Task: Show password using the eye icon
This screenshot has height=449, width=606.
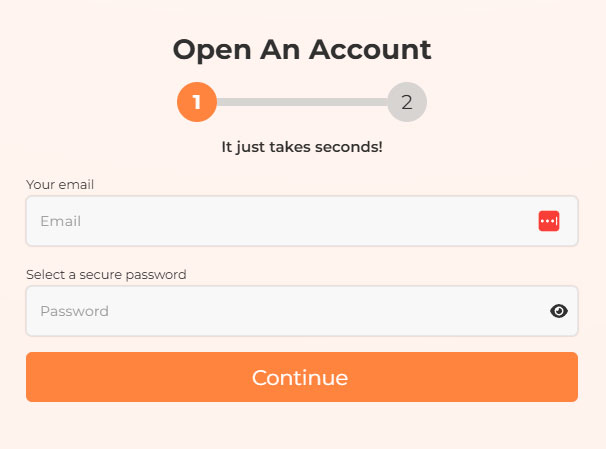Action: [x=558, y=311]
